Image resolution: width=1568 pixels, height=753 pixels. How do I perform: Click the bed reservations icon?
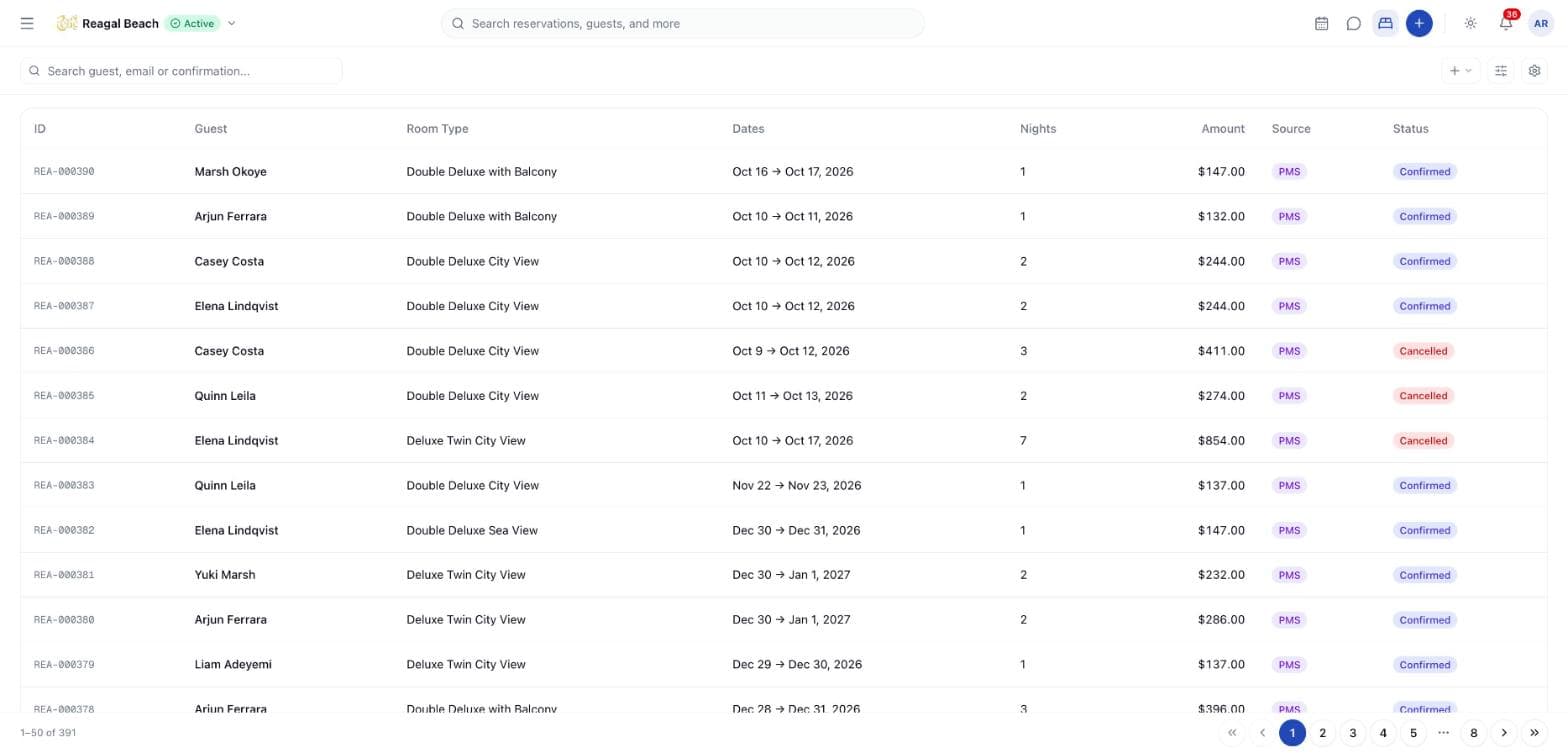point(1385,23)
